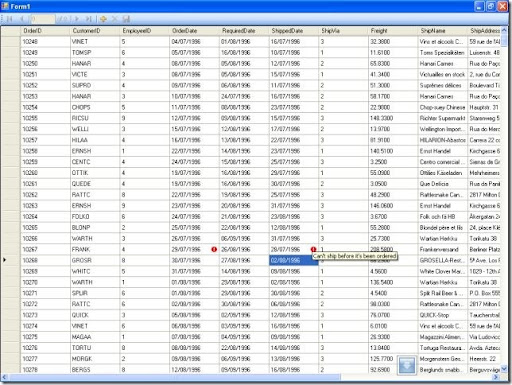Select CustomerID cell TORTU
512x385 pixels.
[95, 348]
